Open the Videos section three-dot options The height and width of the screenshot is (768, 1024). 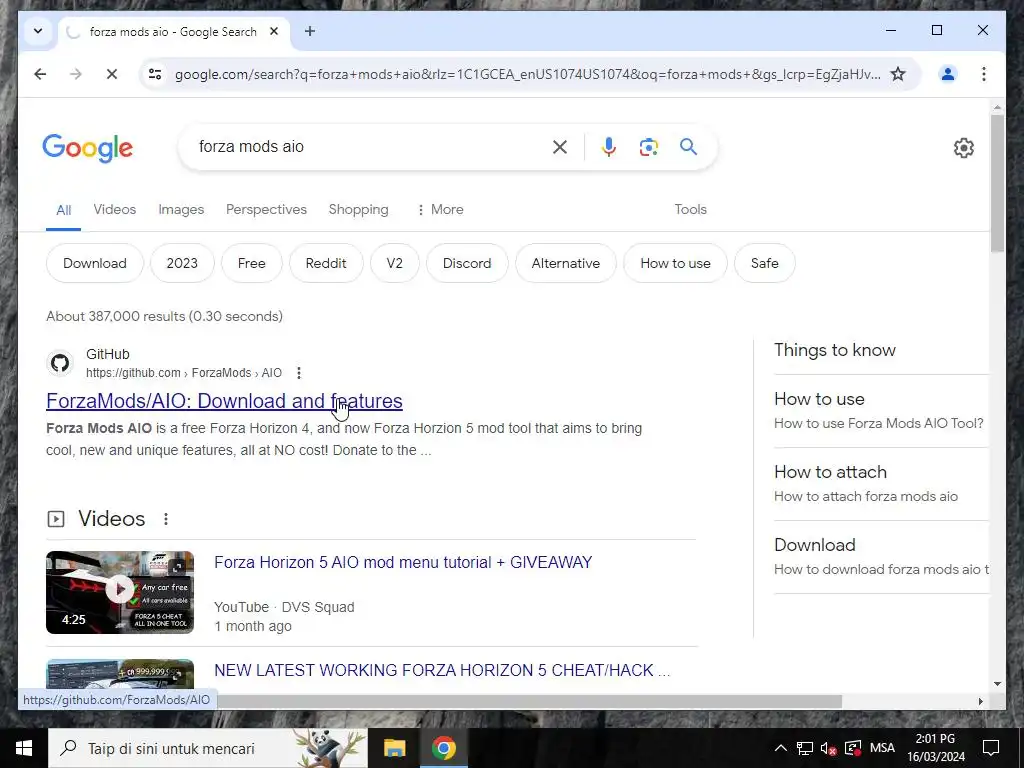point(166,519)
